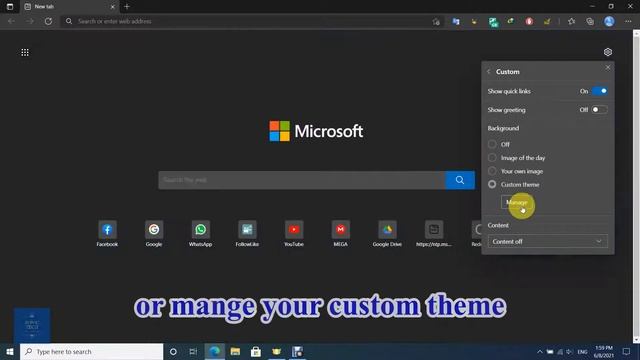Click the browser refresh button
The width and height of the screenshot is (640, 360).
(48, 21)
